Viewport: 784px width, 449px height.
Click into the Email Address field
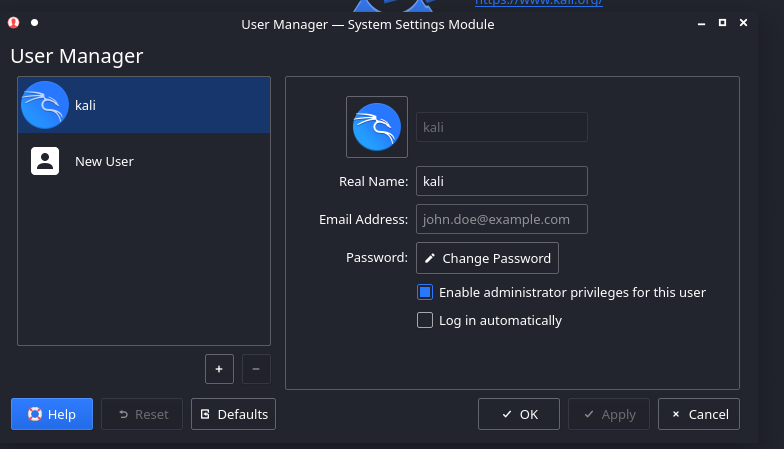(x=501, y=219)
